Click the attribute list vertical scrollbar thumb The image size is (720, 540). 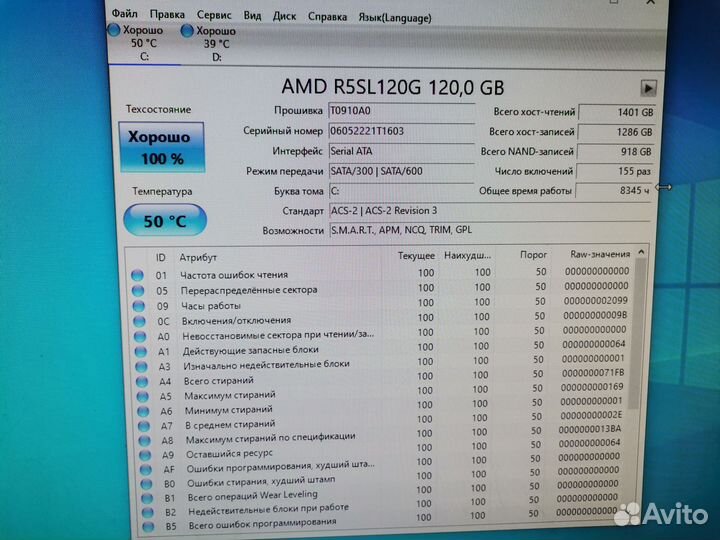point(638,334)
